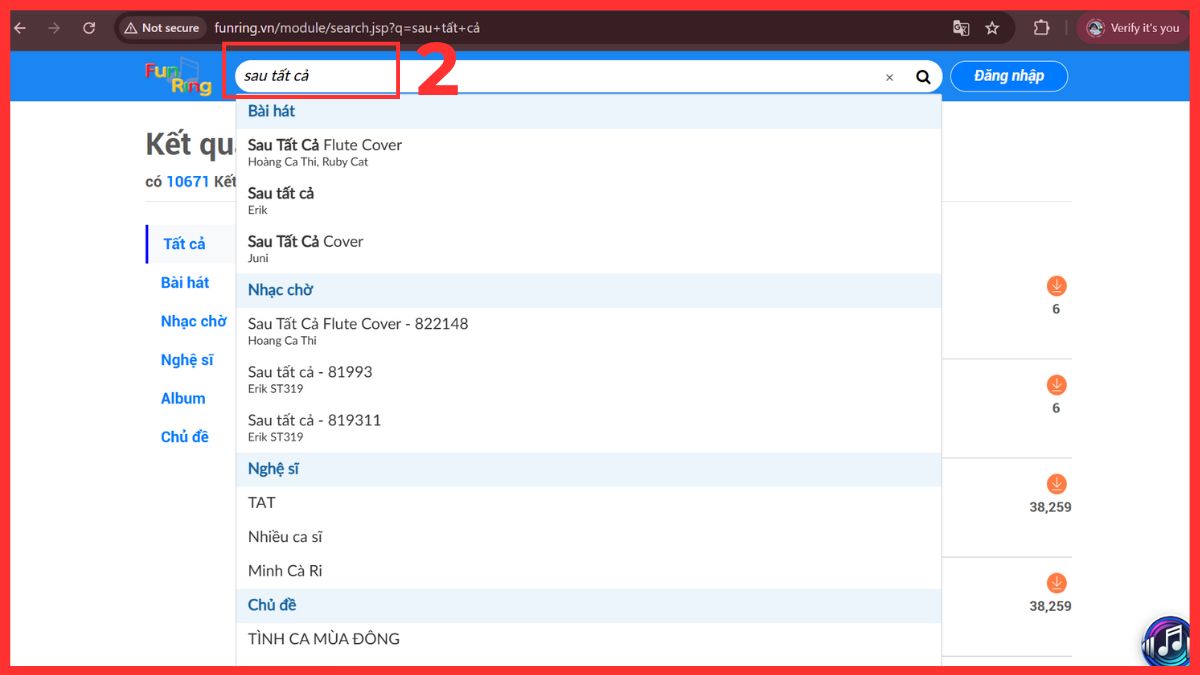Switch to the Bài hát sidebar tab
This screenshot has height=675, width=1200.
pyautogui.click(x=185, y=283)
